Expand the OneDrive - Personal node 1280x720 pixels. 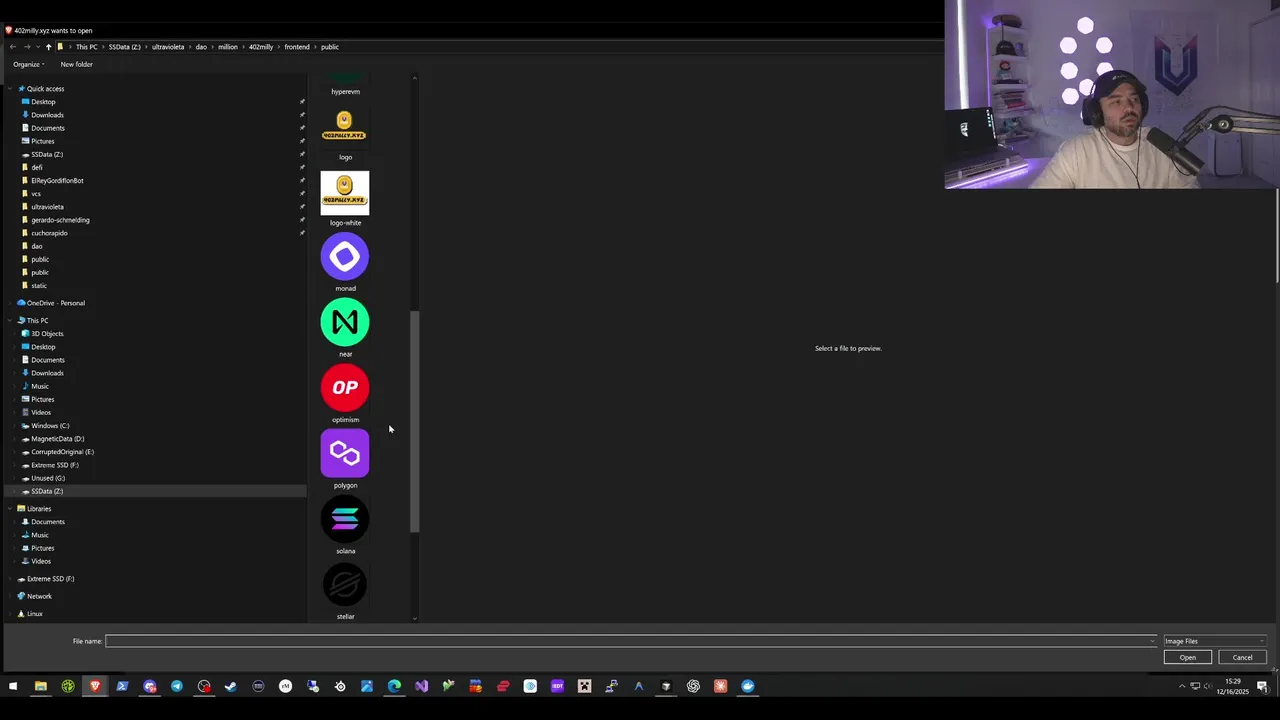11,303
